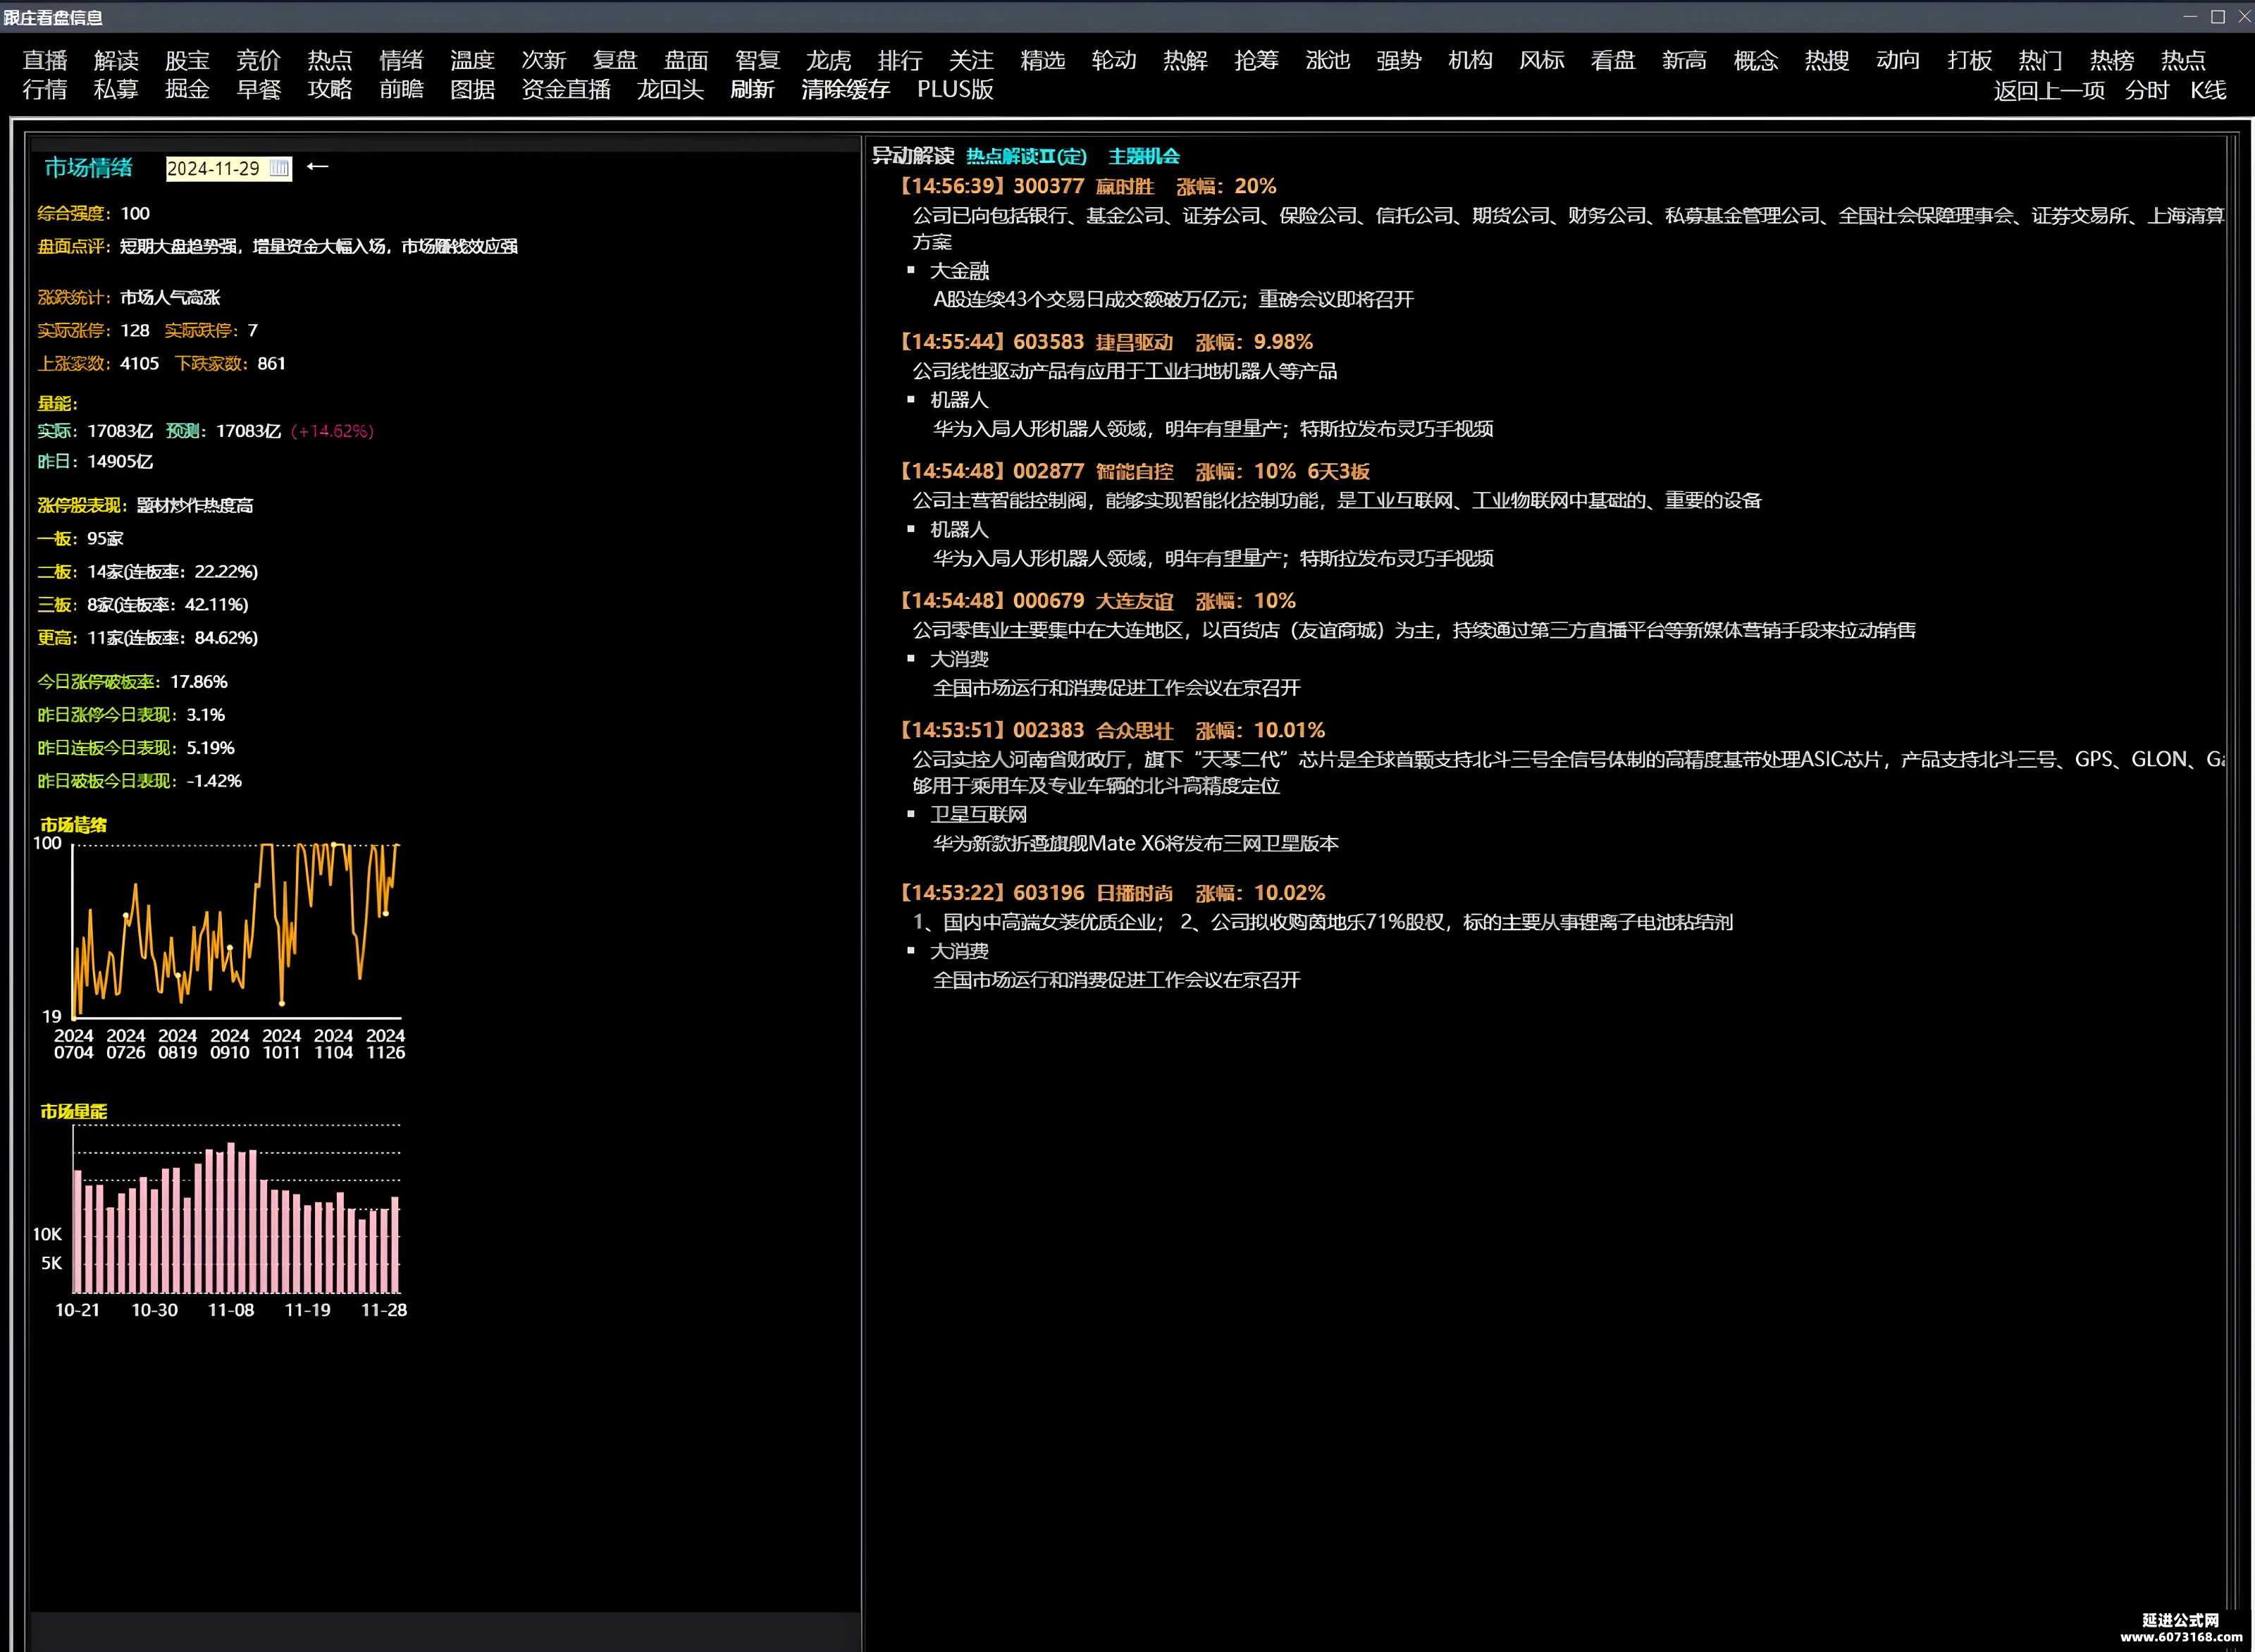This screenshot has height=1652, width=2255.
Task: Open stock 603583 捷昌驱动 entry
Action: point(1106,342)
